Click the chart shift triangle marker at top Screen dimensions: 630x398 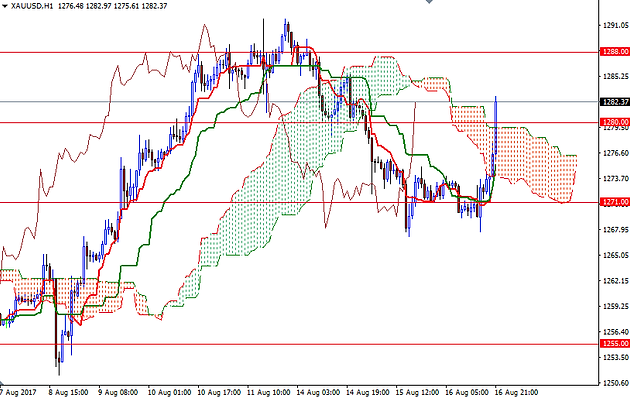click(x=429, y=2)
